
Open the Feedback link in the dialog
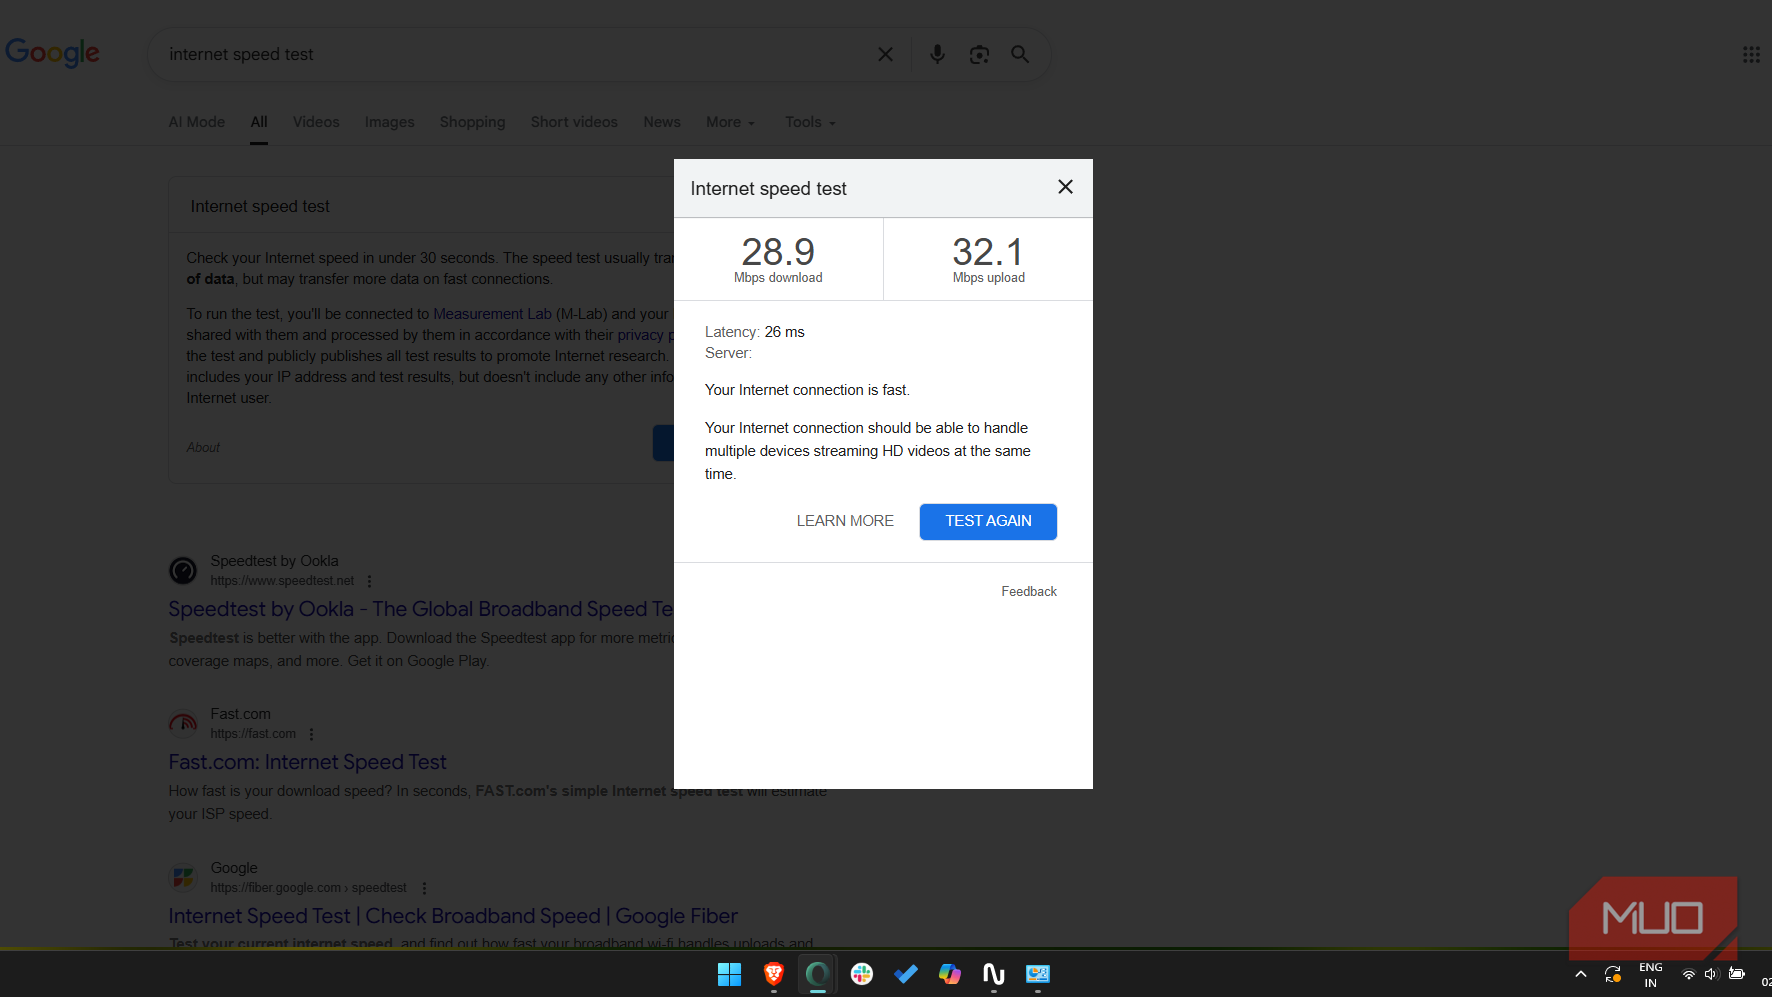point(1028,592)
